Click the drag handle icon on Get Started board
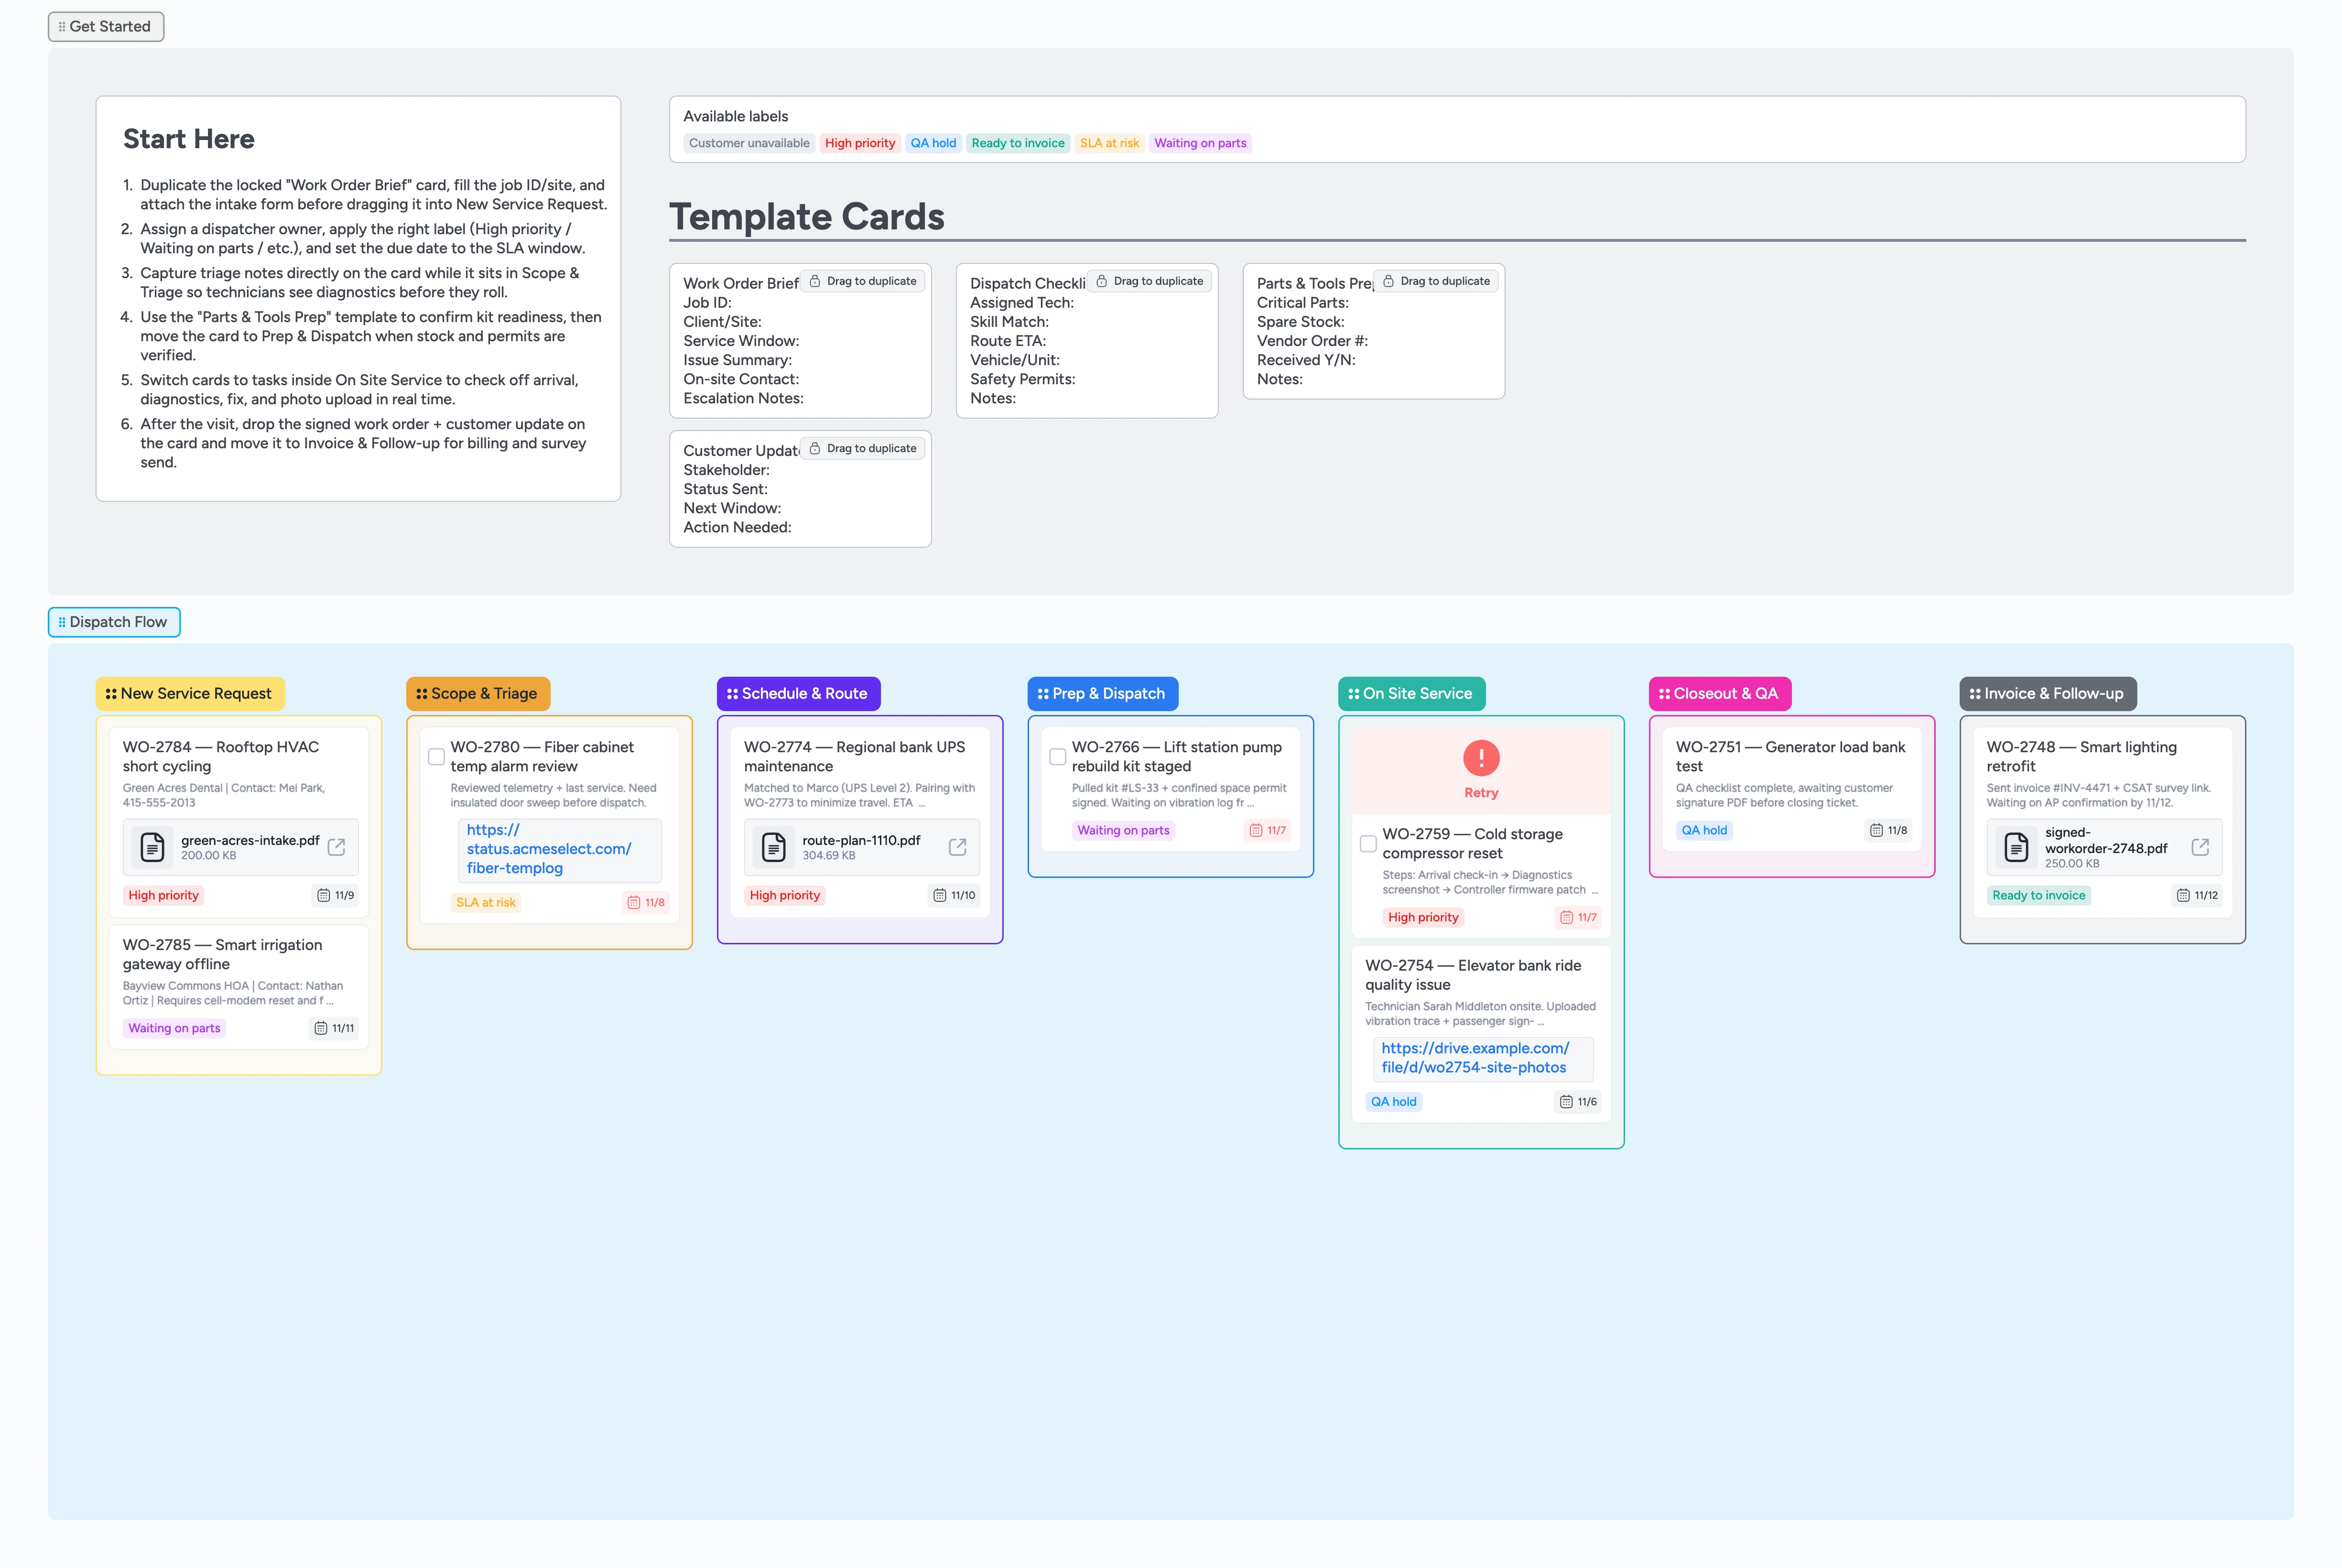The height and width of the screenshot is (1568, 2342). [x=62, y=26]
